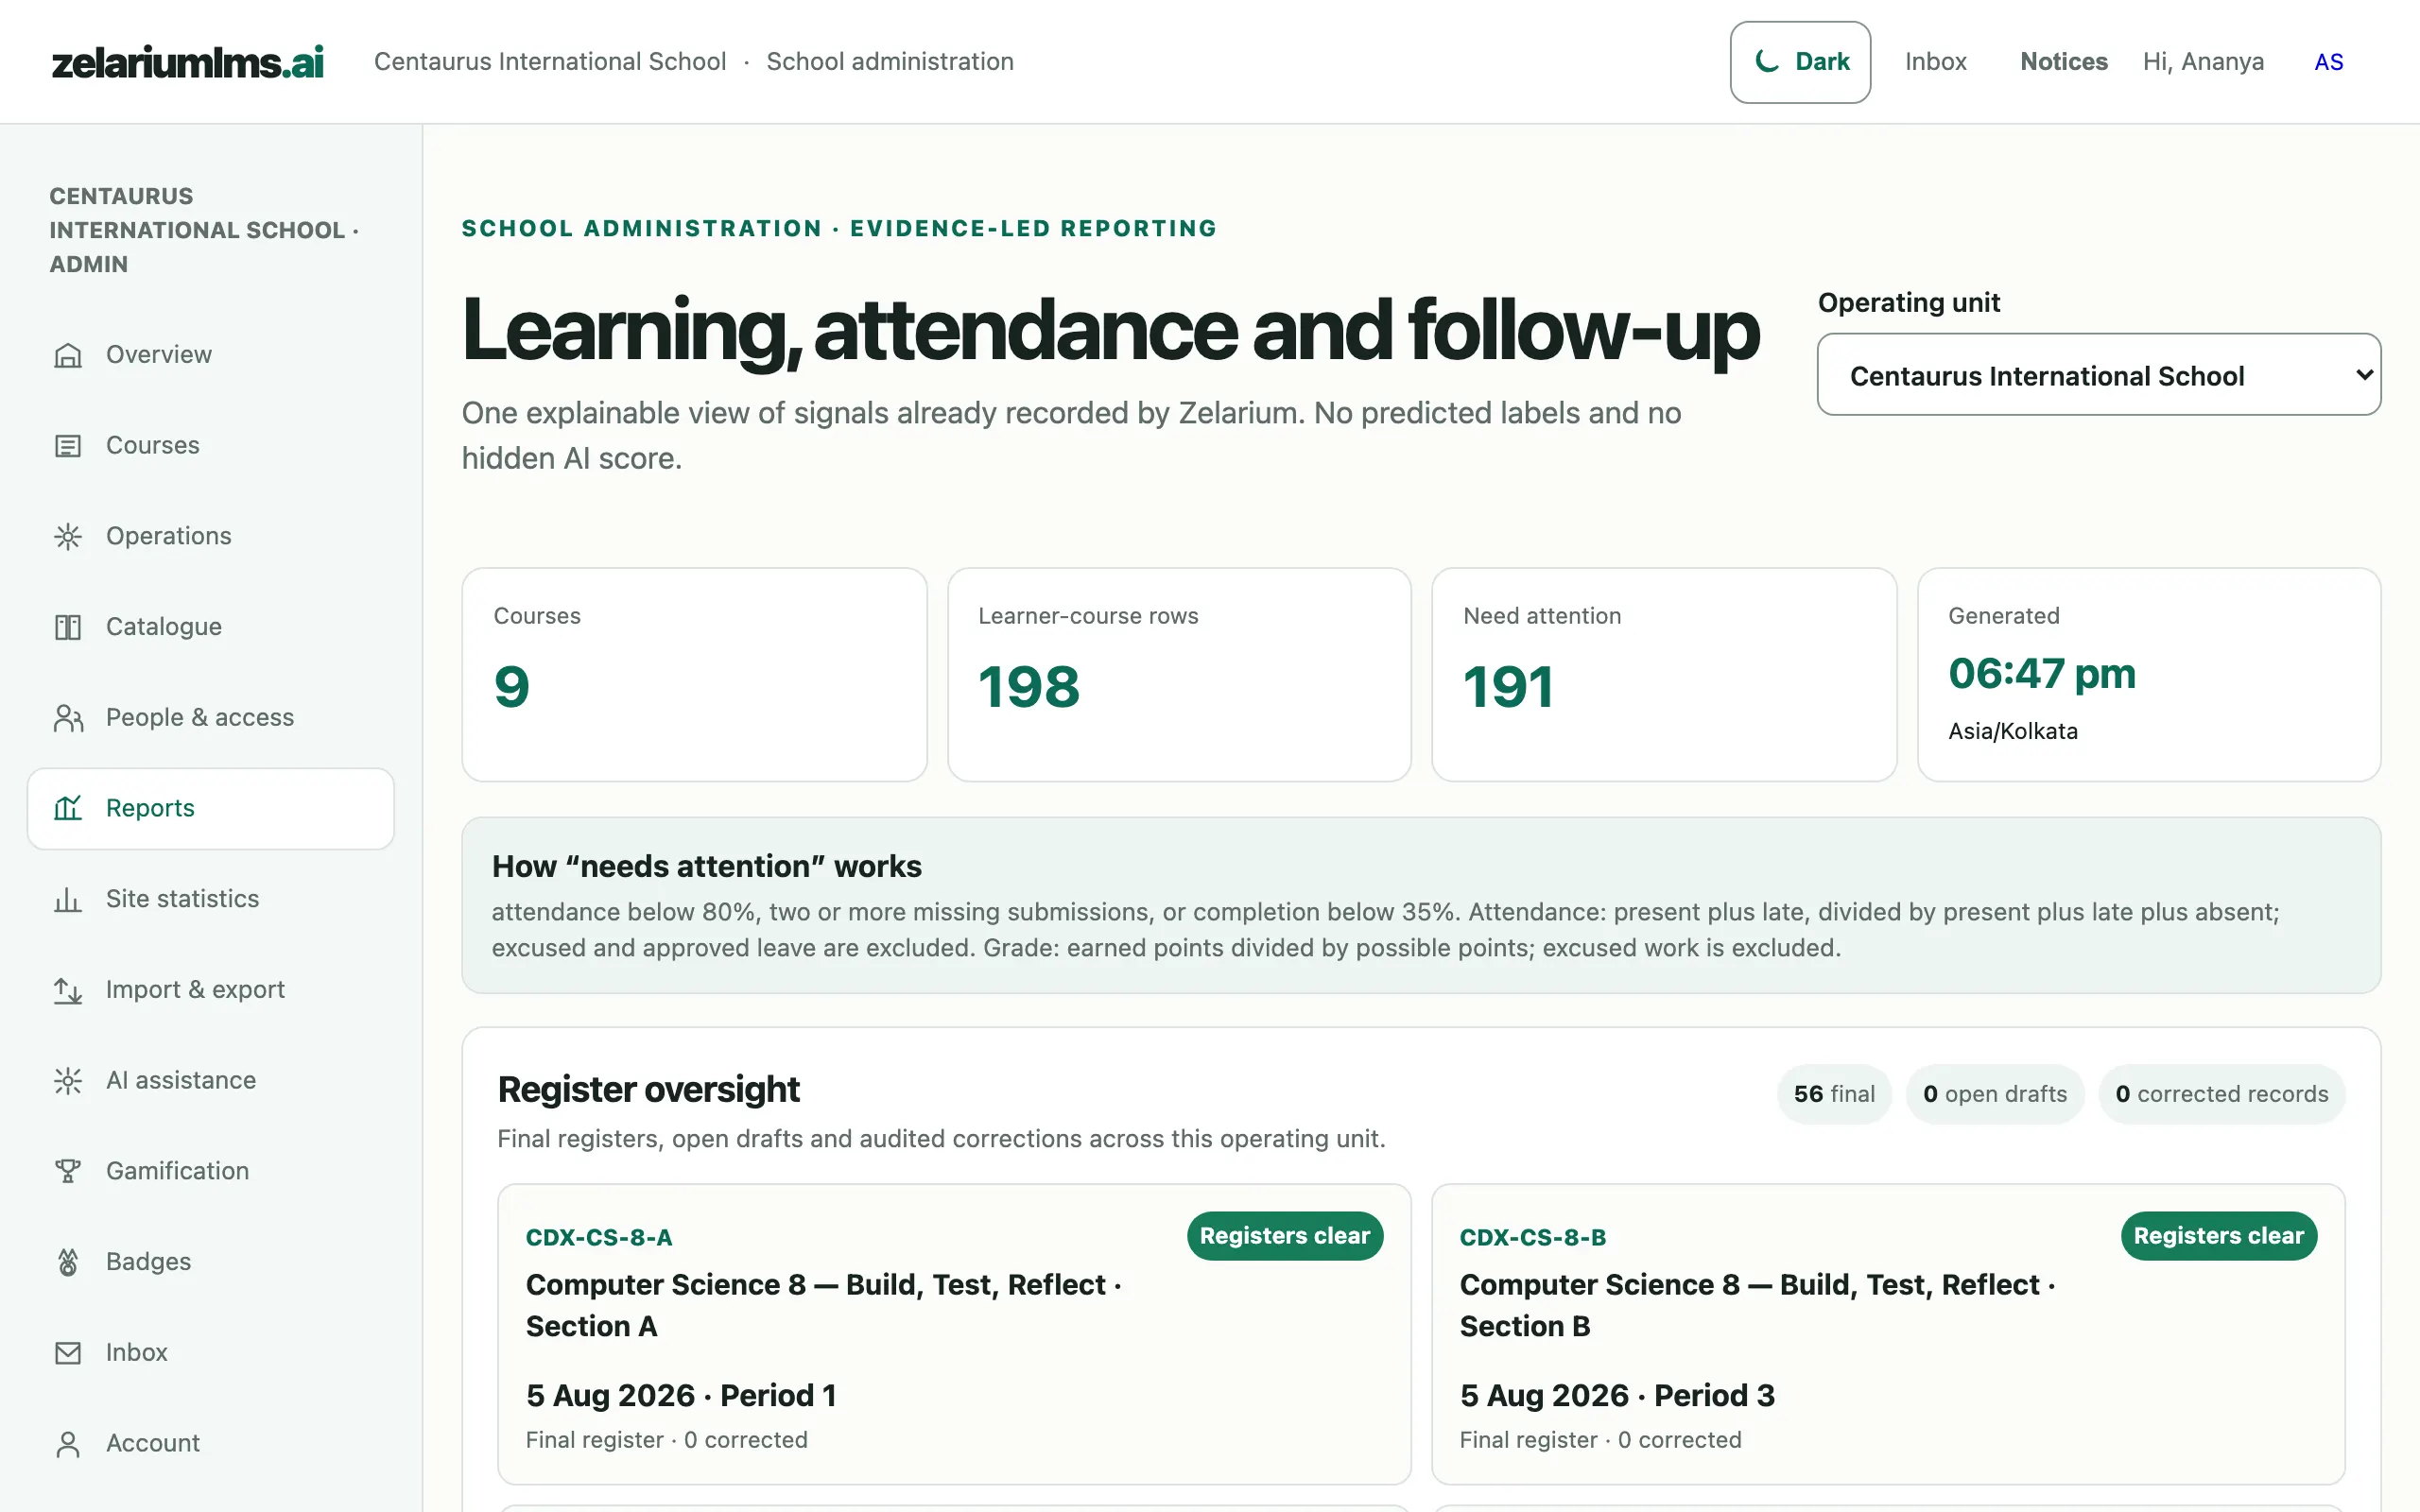Click the Courses count 9 card
This screenshot has height=1512, width=2420.
pyautogui.click(x=694, y=675)
